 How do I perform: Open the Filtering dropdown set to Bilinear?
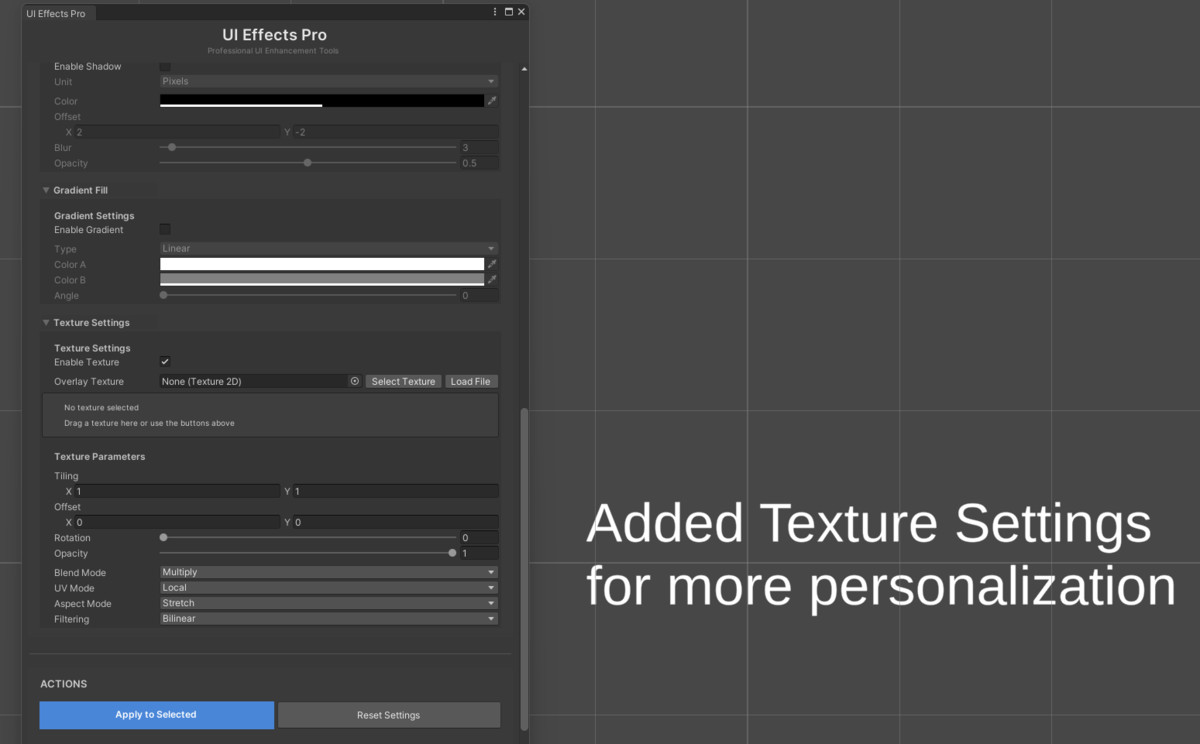(325, 618)
